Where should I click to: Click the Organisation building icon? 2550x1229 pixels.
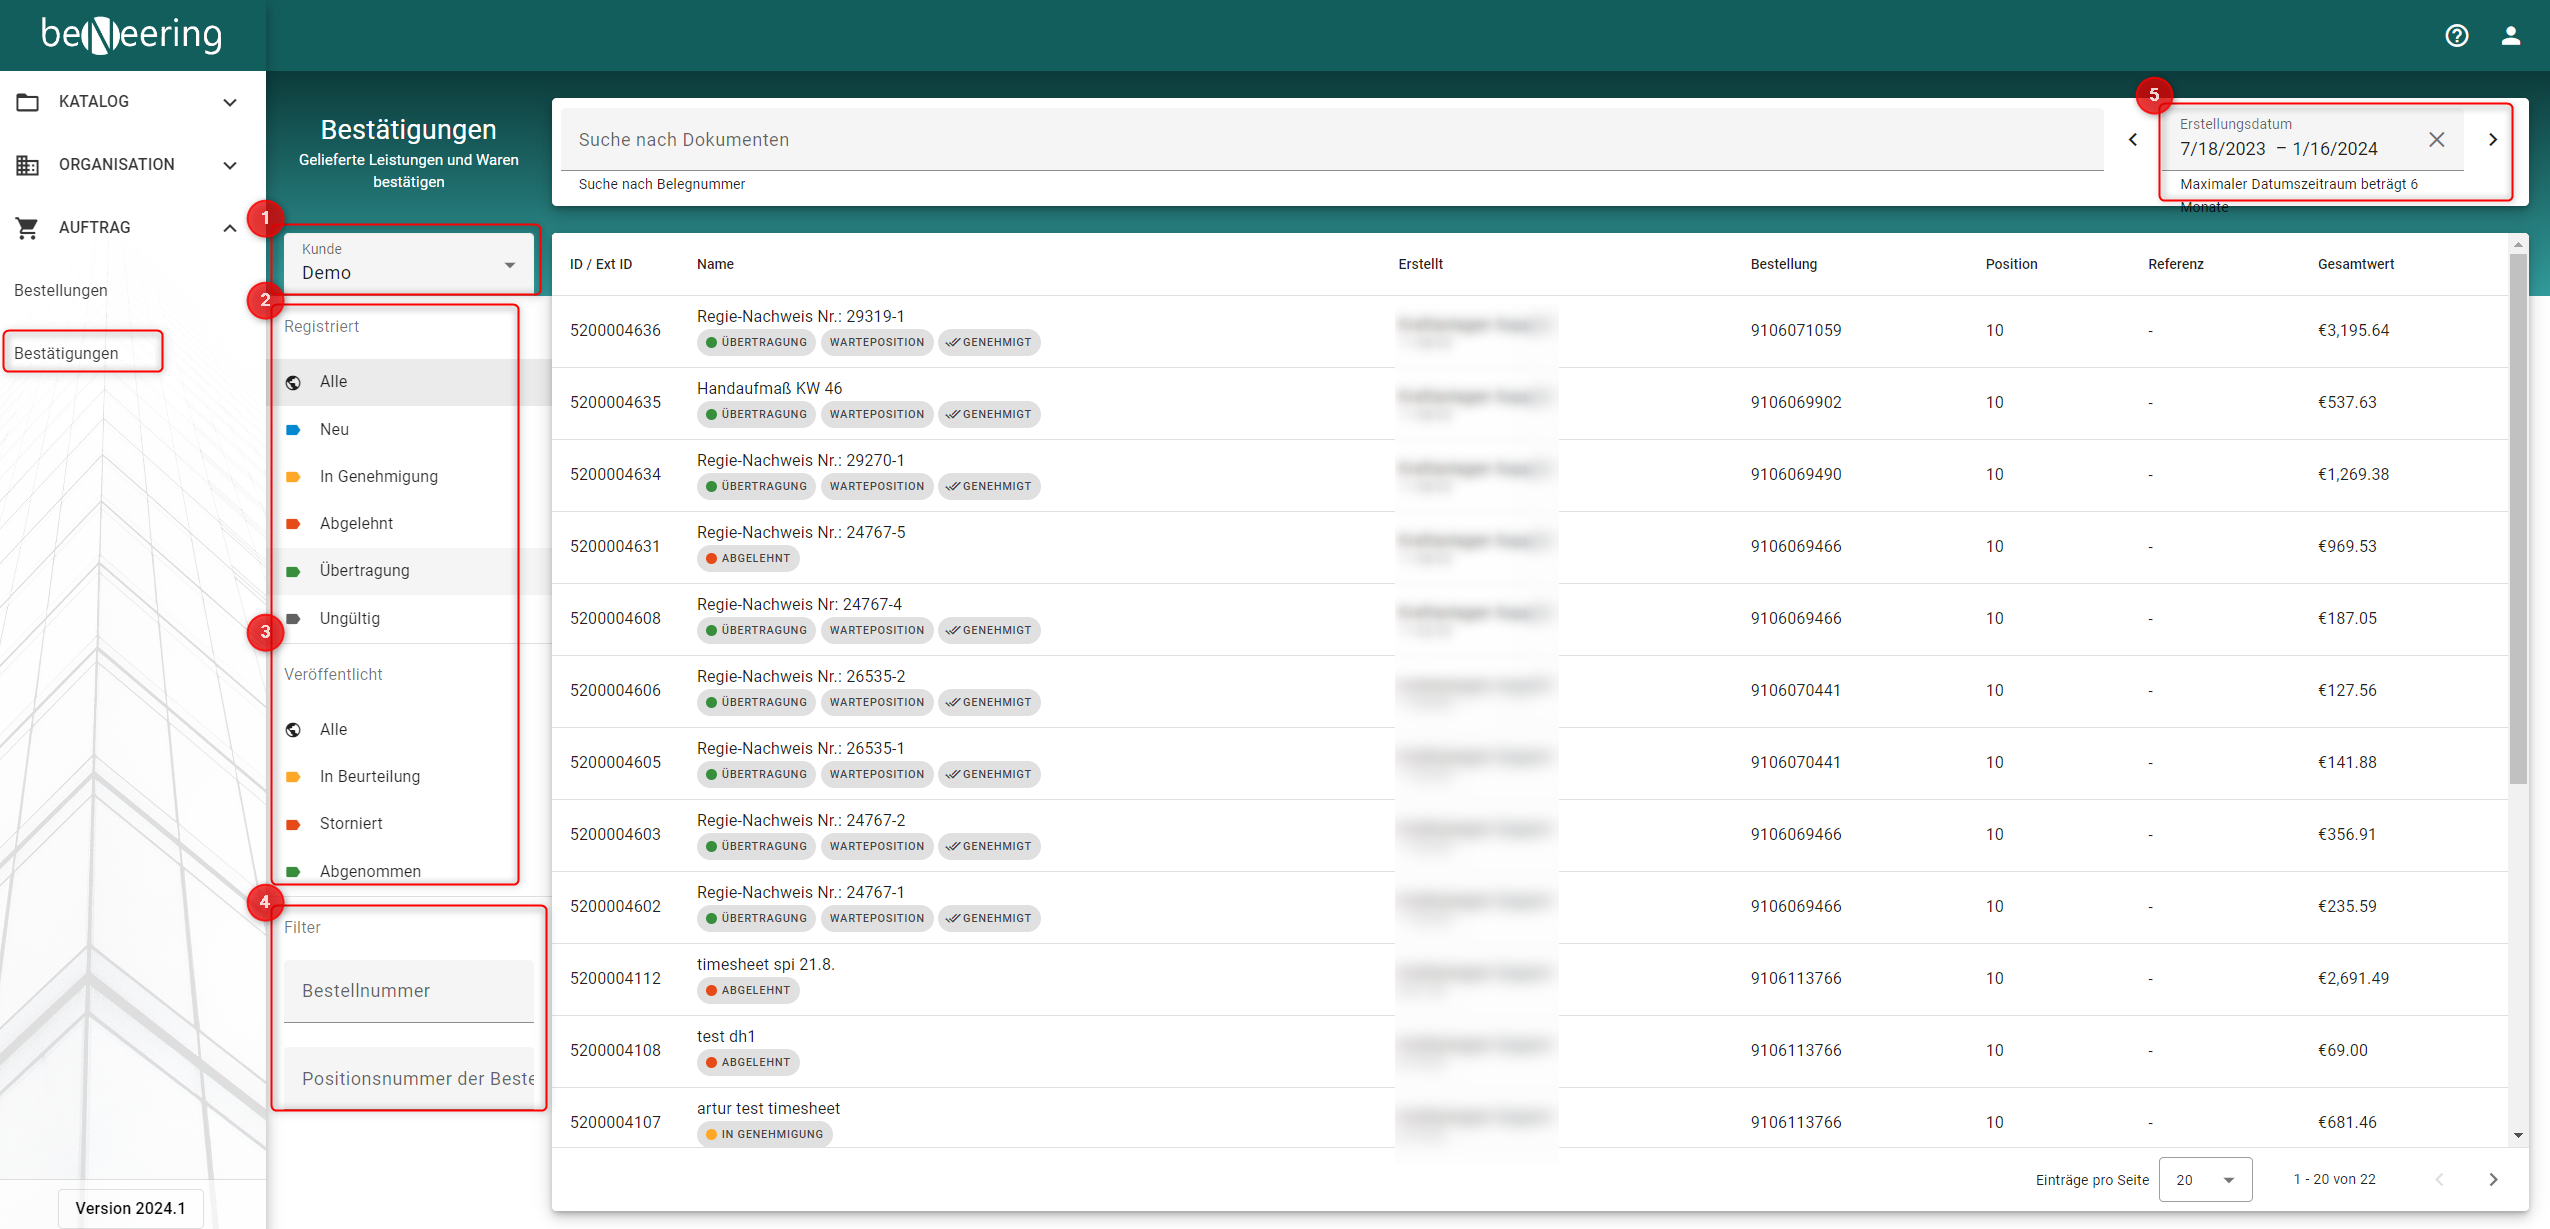coord(27,165)
